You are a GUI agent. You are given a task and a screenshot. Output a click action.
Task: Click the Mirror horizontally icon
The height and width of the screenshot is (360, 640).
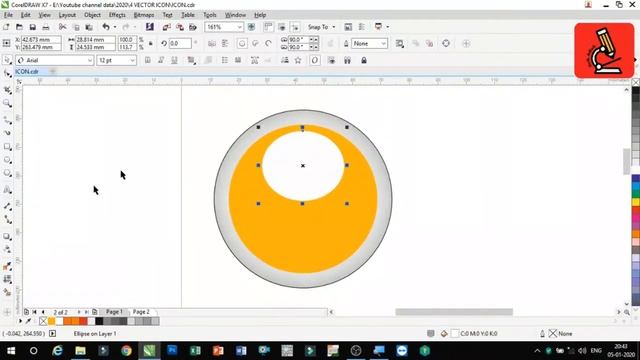pos(212,43)
